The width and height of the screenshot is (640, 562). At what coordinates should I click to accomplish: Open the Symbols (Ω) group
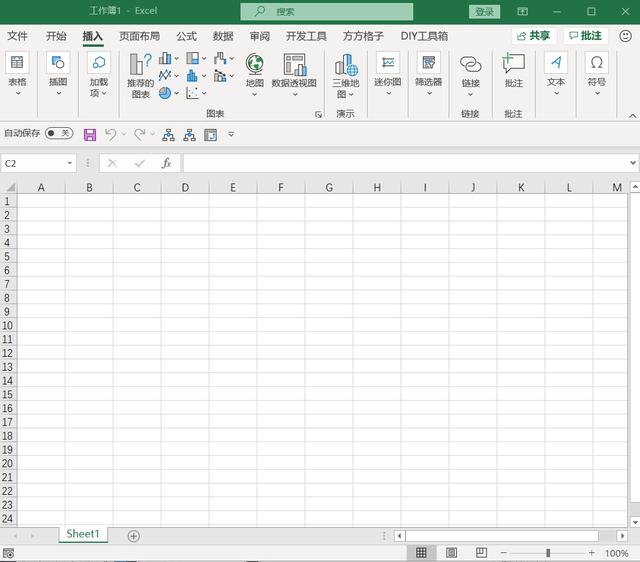(x=597, y=70)
